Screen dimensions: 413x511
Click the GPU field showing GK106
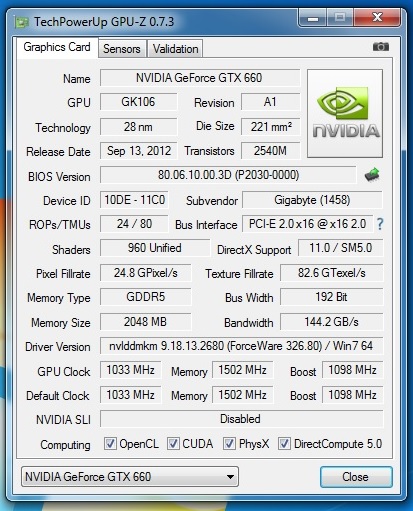138,102
